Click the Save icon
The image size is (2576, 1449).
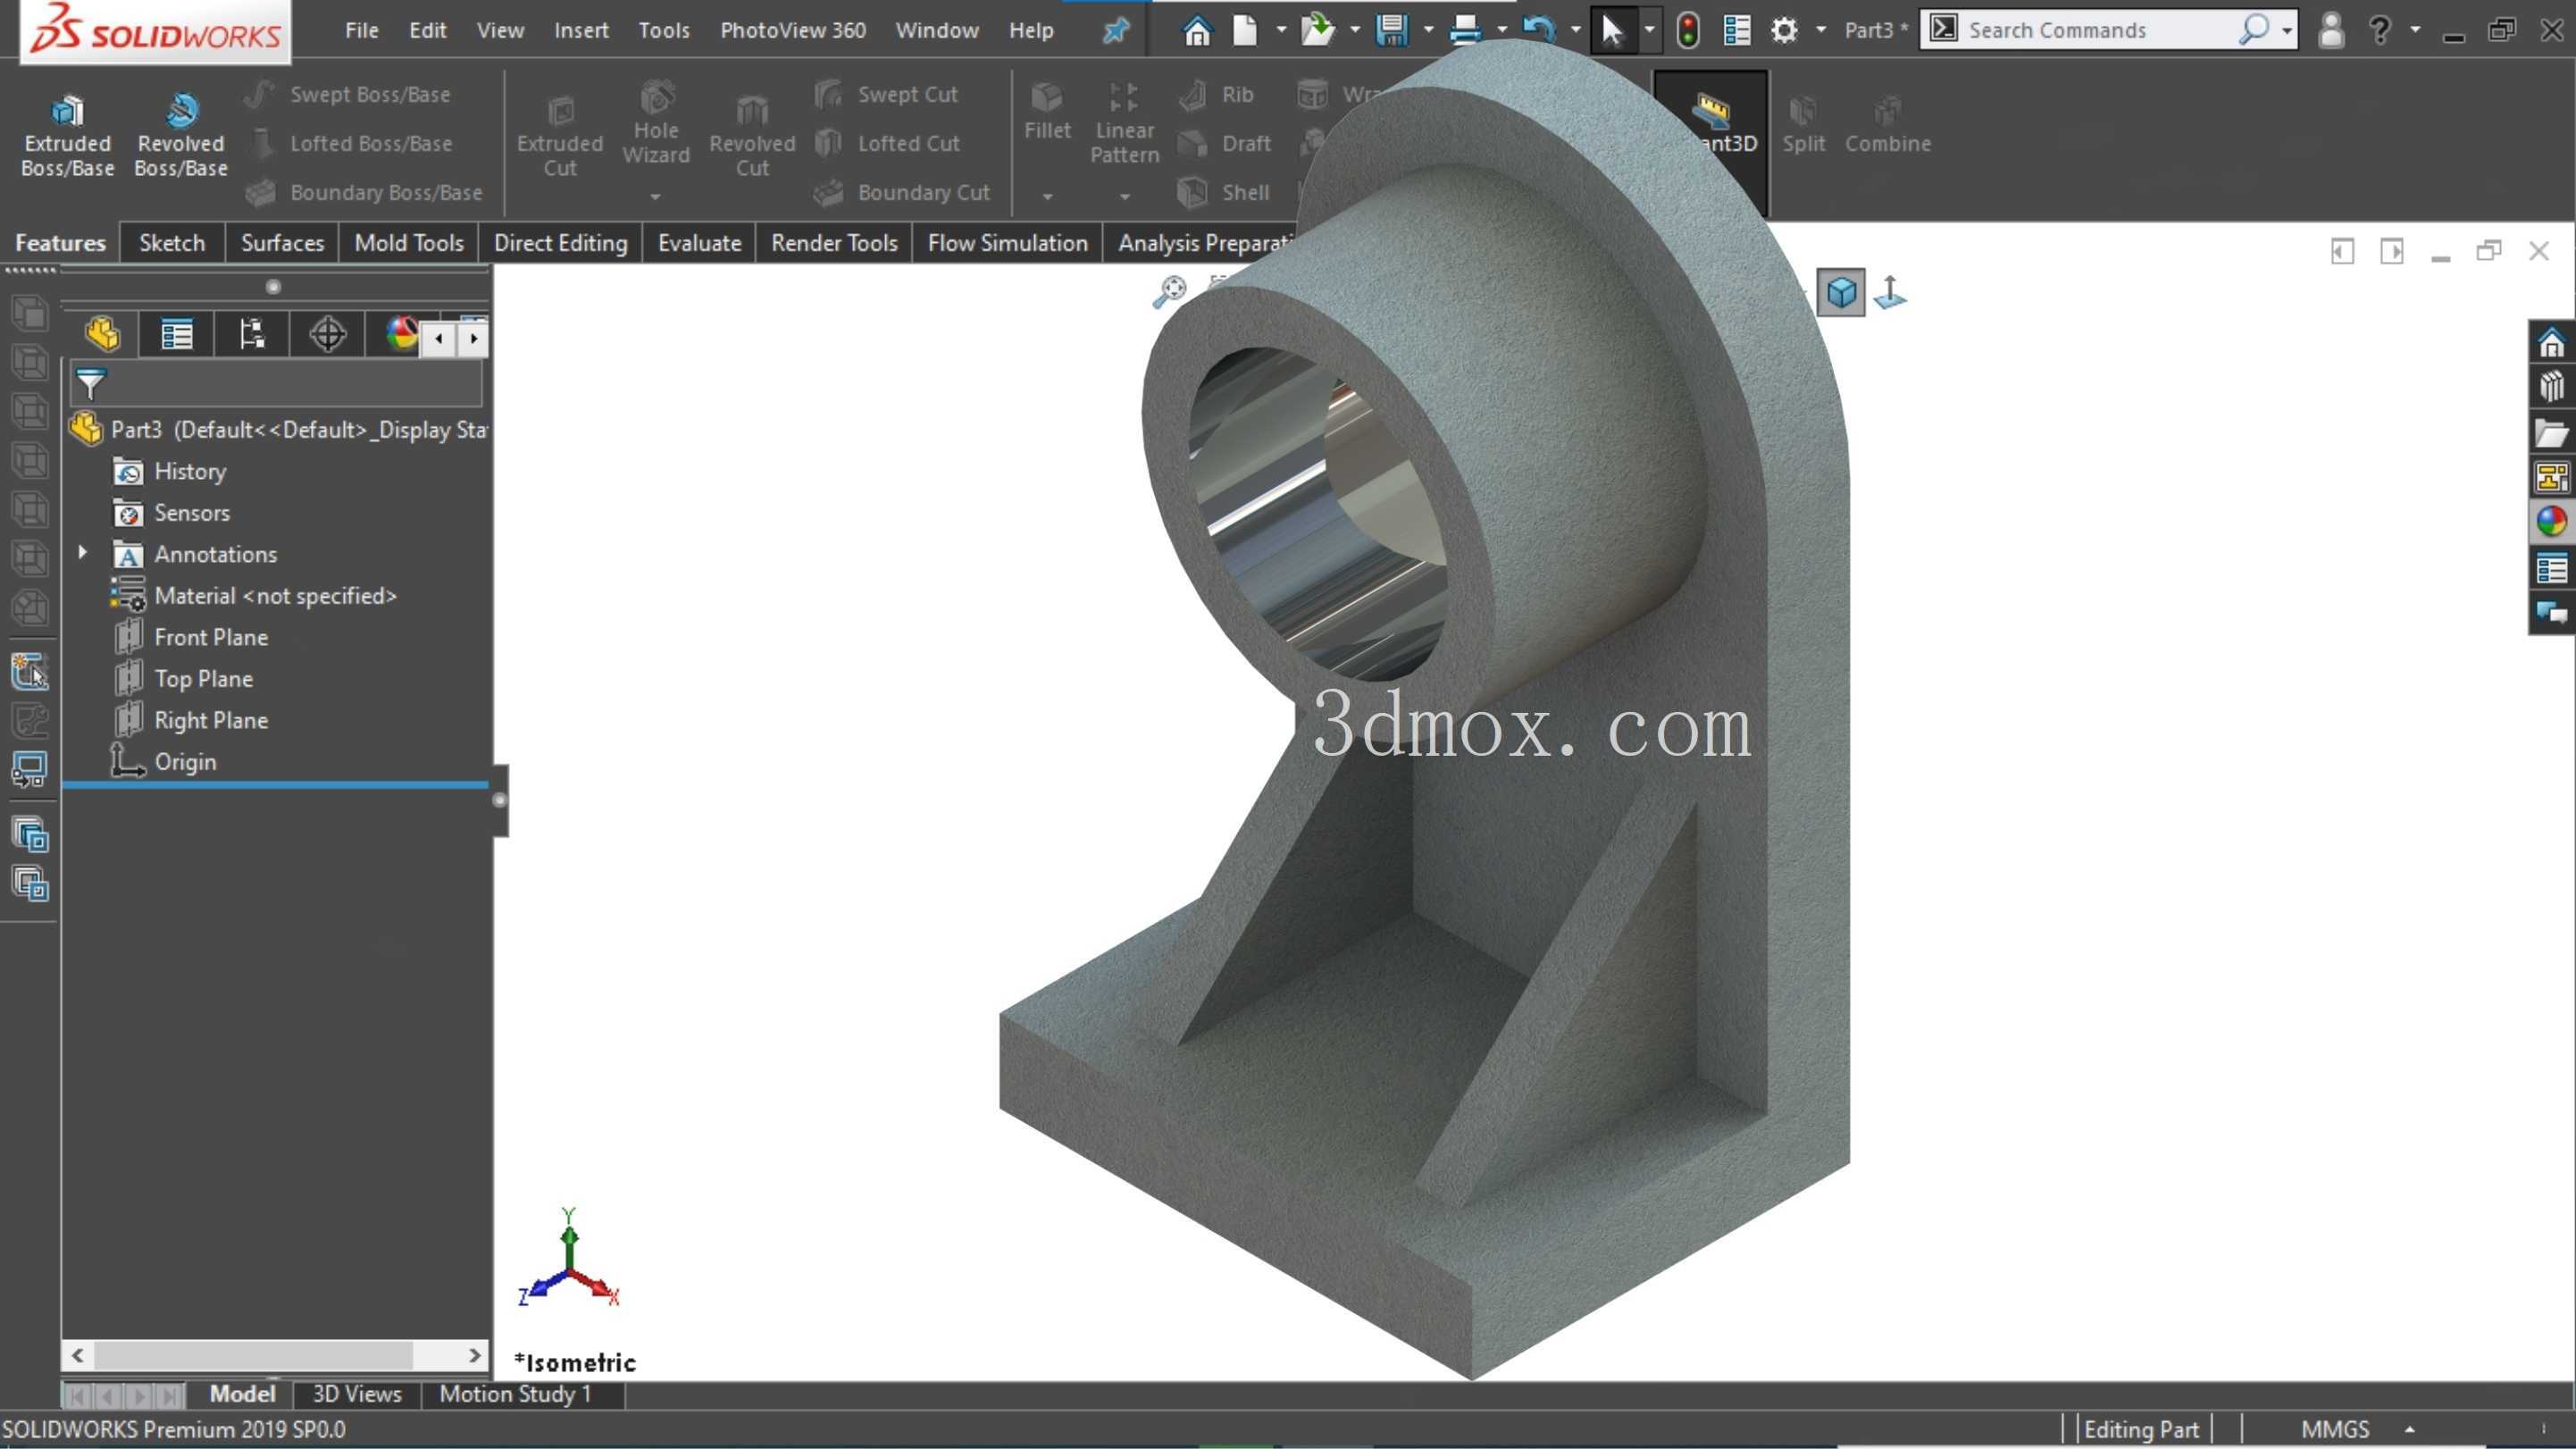point(1392,30)
